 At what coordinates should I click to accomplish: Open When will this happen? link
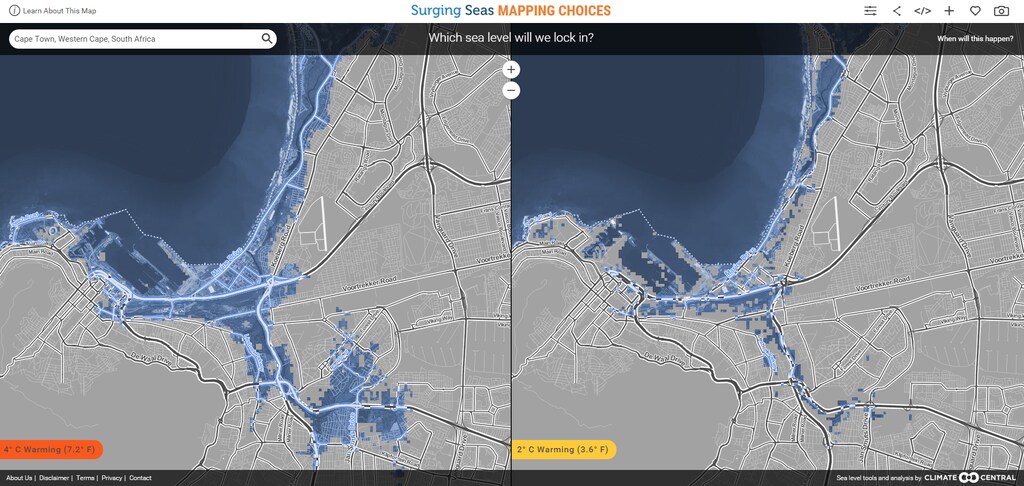[975, 39]
